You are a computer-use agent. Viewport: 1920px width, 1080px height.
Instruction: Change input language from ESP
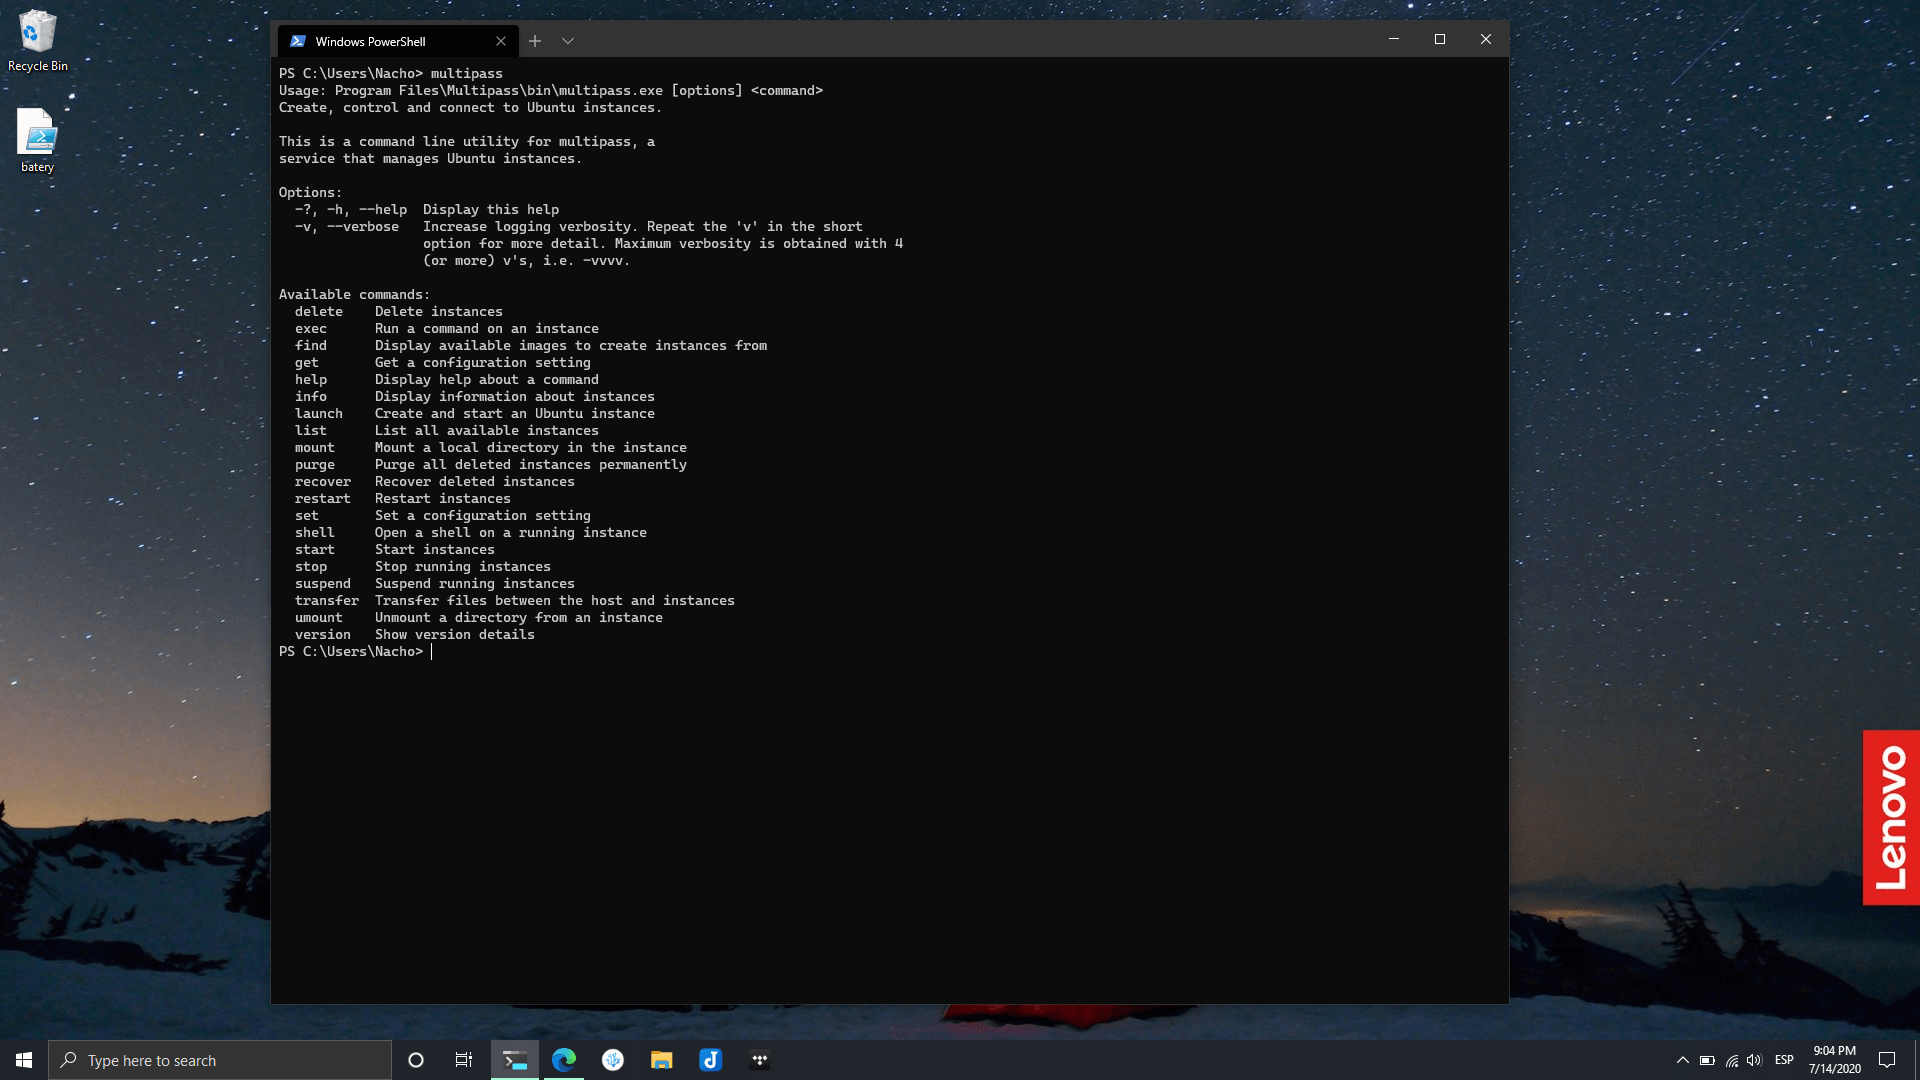(x=1784, y=1060)
